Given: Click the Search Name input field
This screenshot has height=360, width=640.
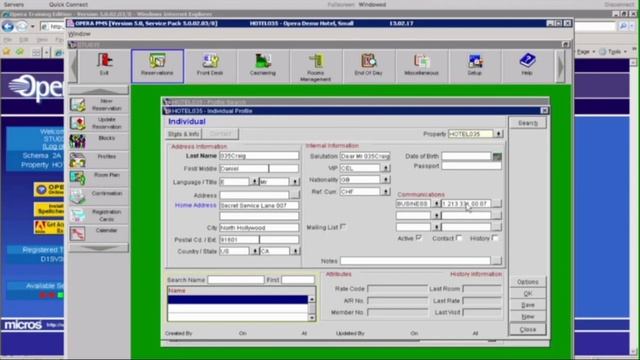Looking at the screenshot, I should click(236, 280).
